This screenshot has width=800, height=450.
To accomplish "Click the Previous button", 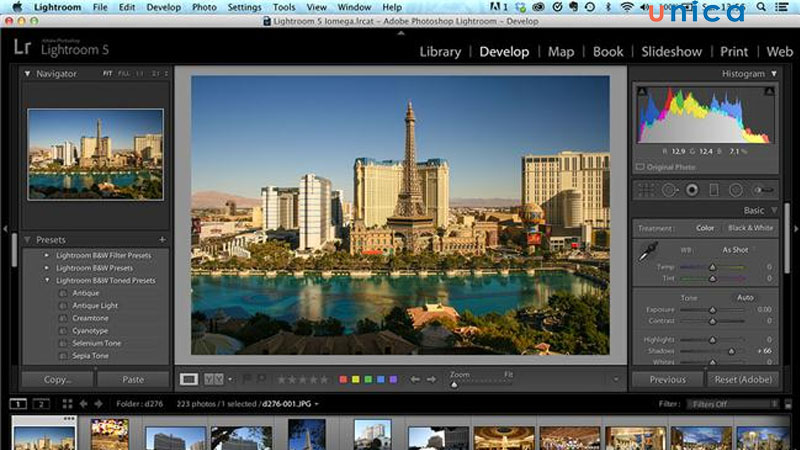I will (x=667, y=380).
